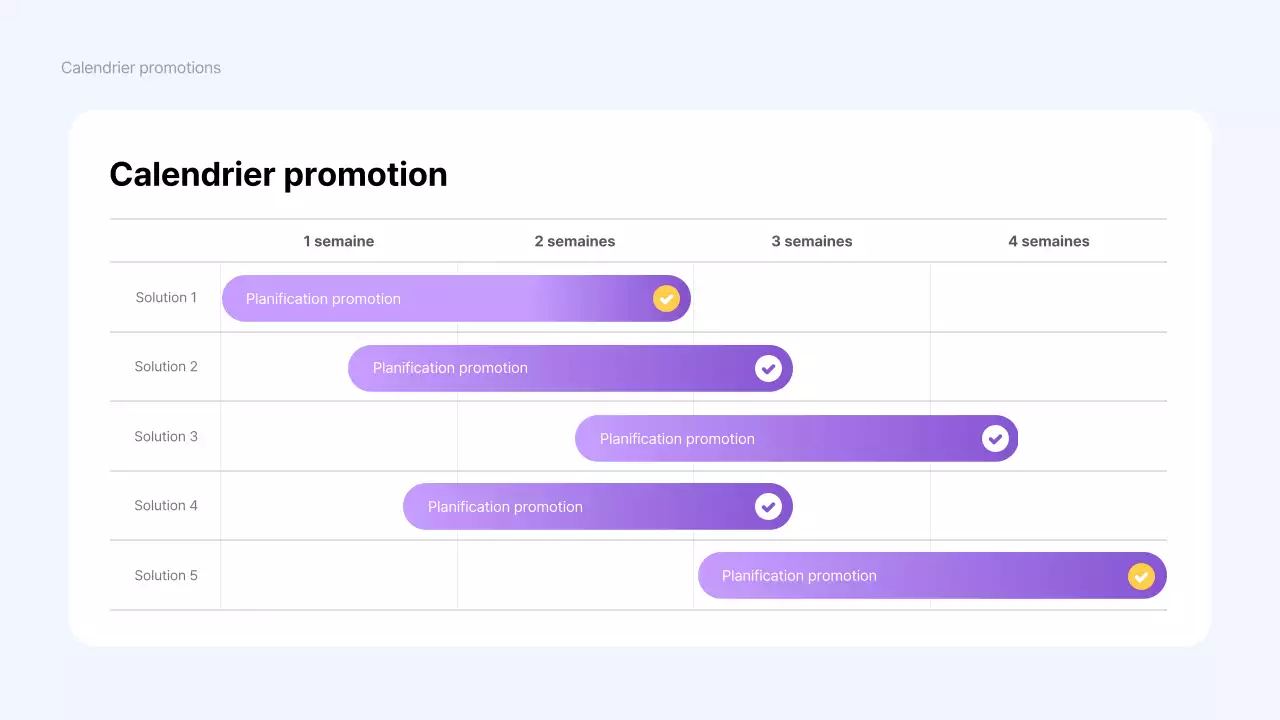The width and height of the screenshot is (1280, 720).
Task: Select the Solution 4 row label
Action: pos(166,505)
